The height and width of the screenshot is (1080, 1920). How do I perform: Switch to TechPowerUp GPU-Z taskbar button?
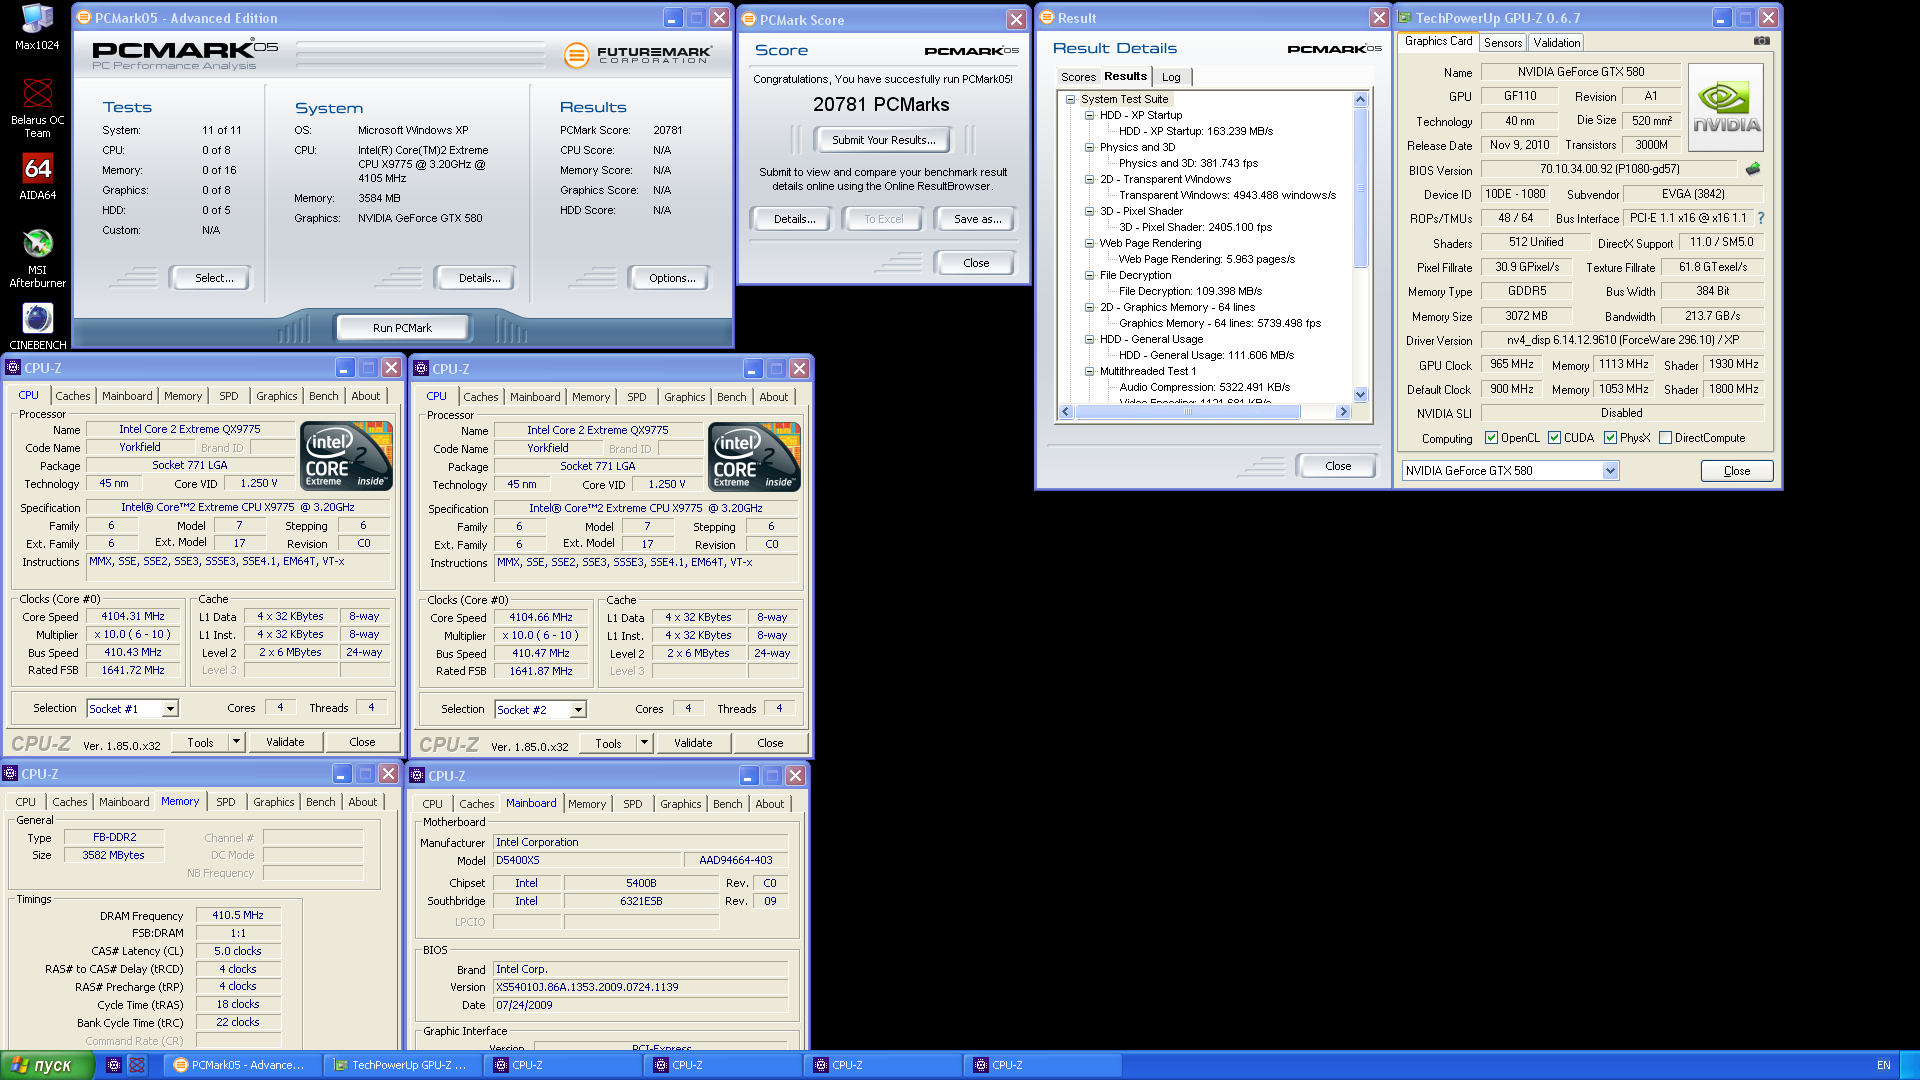(x=403, y=1065)
